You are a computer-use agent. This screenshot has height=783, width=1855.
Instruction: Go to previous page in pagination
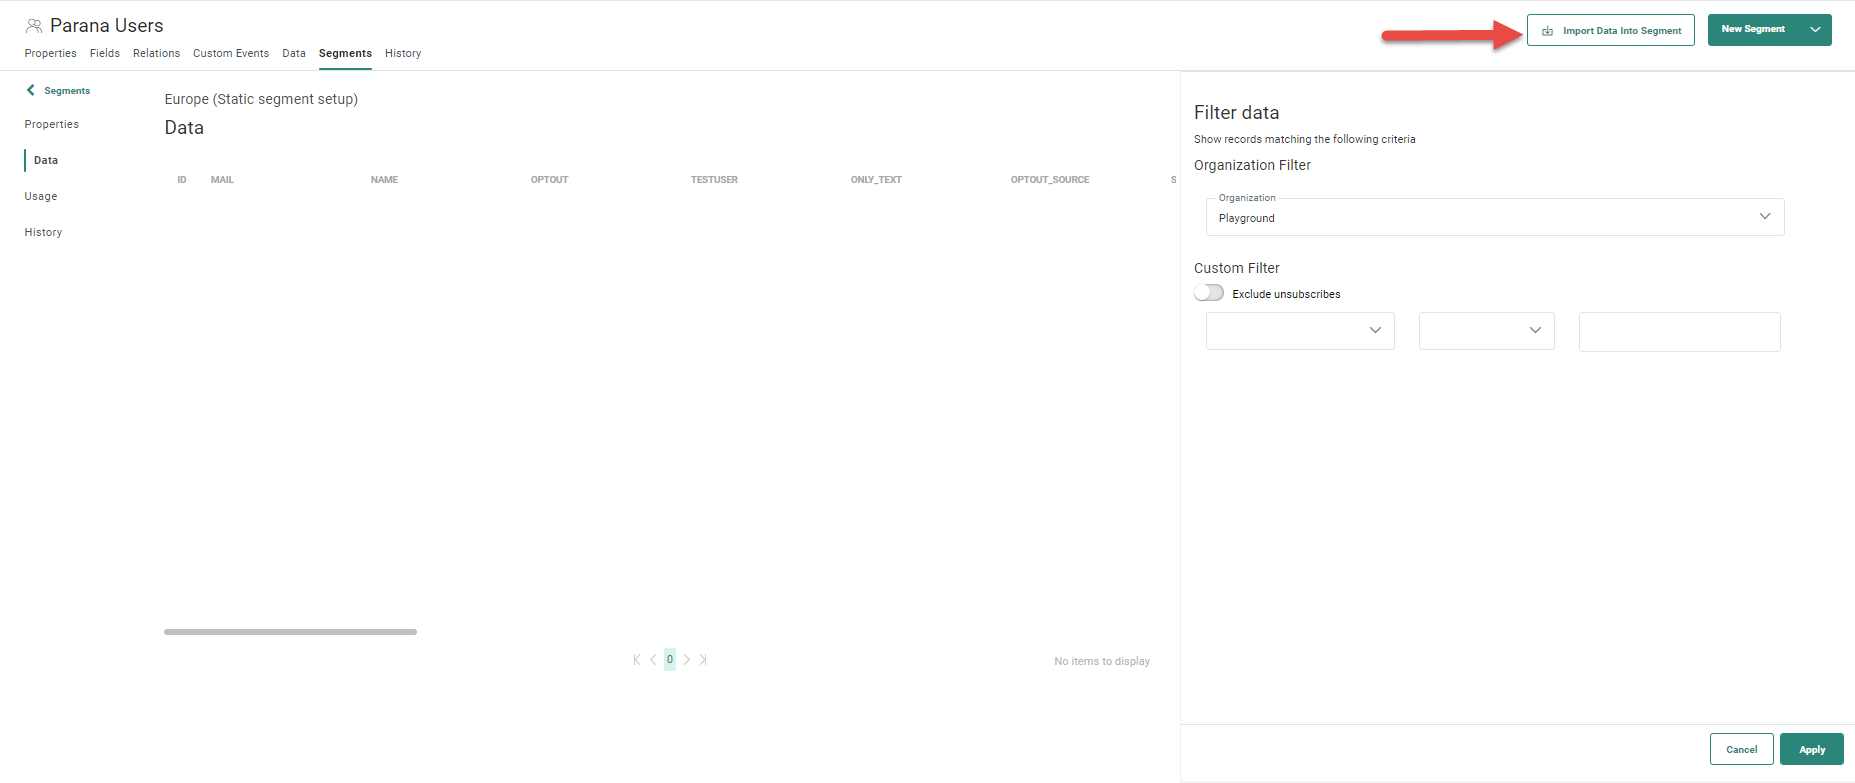click(x=653, y=660)
